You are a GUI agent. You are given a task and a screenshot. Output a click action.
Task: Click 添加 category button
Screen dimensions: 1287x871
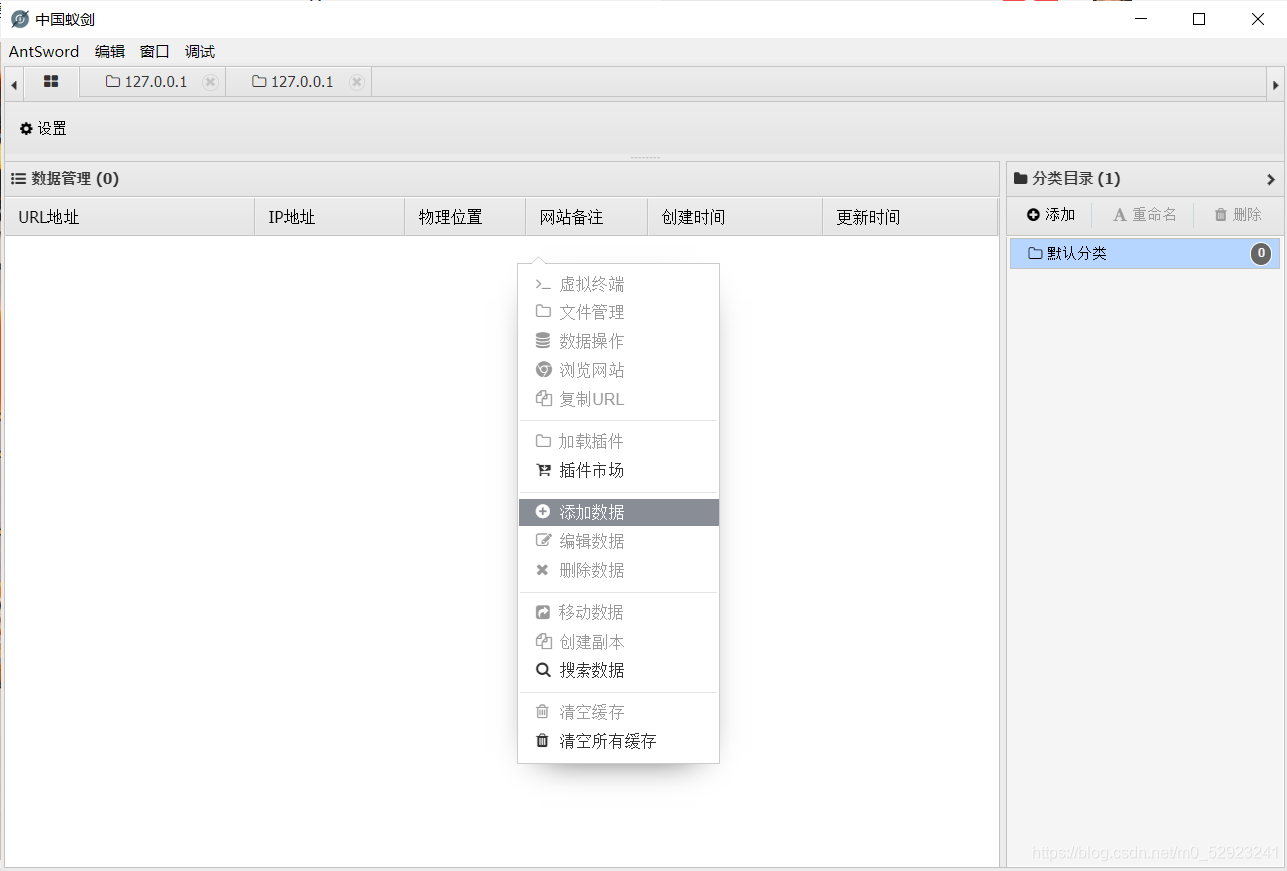pyautogui.click(x=1051, y=214)
